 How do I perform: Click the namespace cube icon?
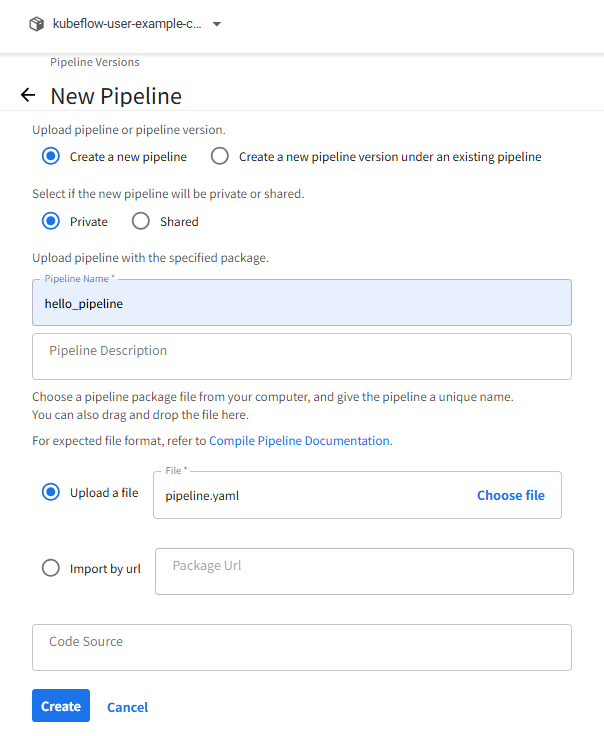click(x=37, y=24)
